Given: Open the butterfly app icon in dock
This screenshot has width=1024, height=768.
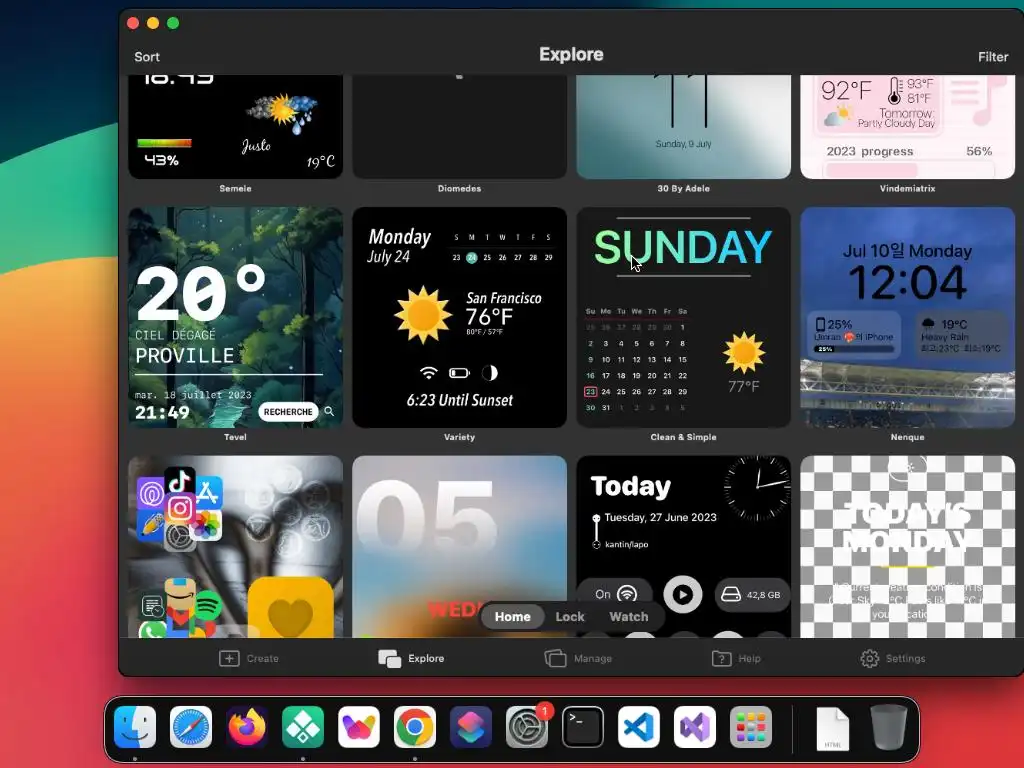Looking at the screenshot, I should (359, 727).
